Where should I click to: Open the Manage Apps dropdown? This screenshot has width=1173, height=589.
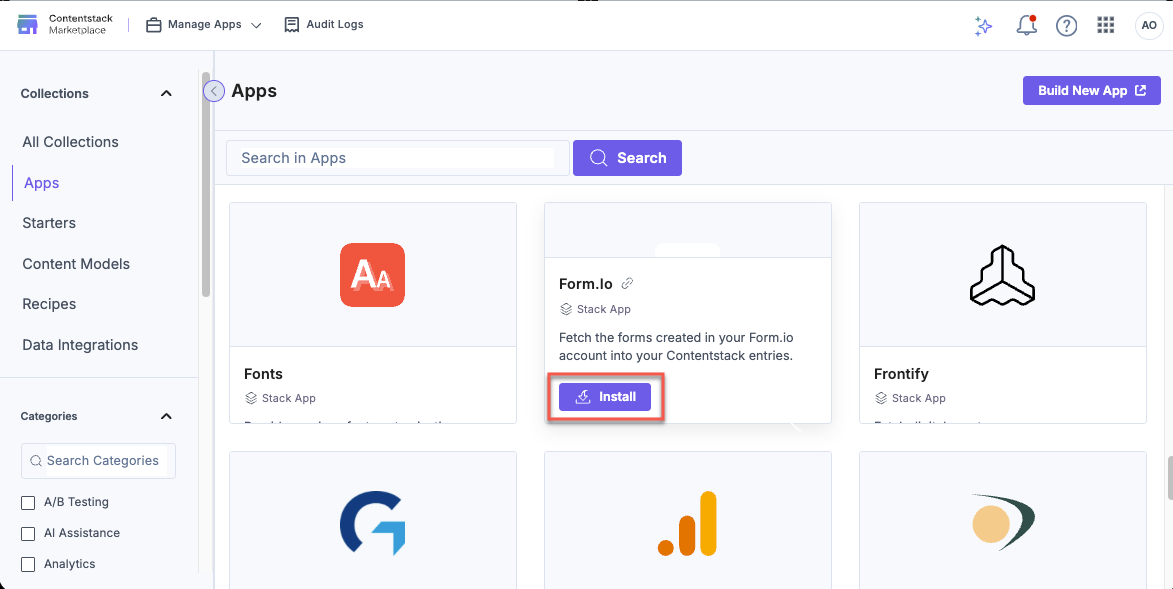[x=203, y=25]
